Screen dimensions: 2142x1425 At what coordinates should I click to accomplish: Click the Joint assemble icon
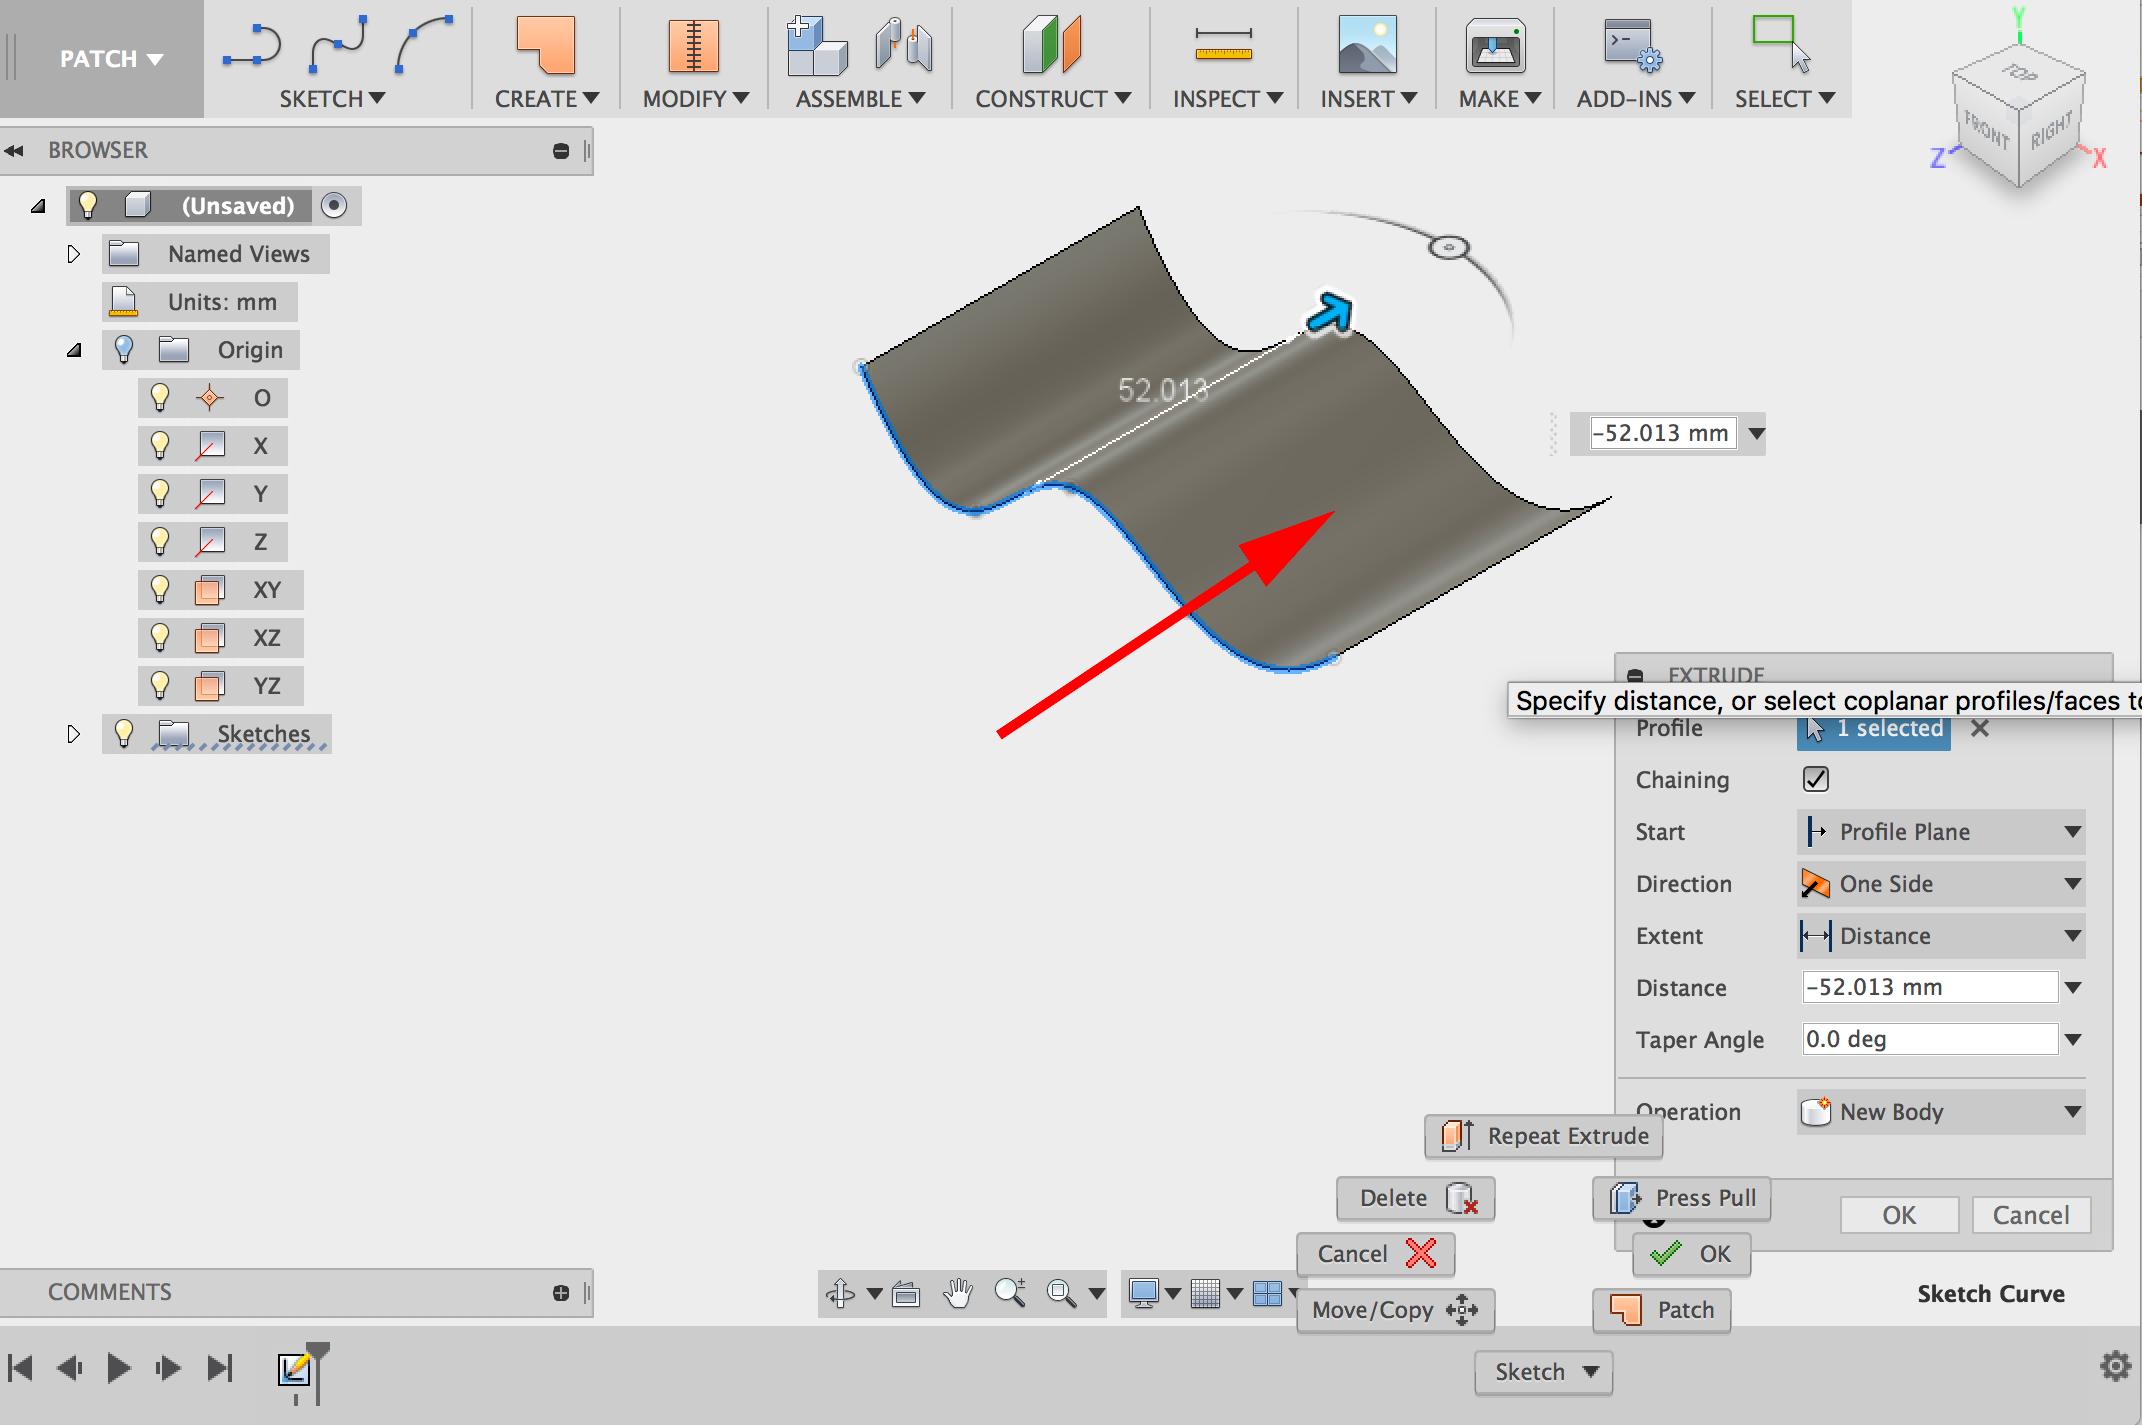point(903,45)
